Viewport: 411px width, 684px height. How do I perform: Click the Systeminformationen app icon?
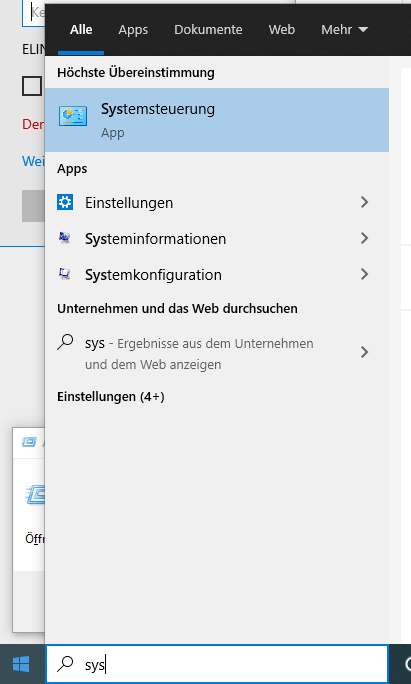click(65, 238)
